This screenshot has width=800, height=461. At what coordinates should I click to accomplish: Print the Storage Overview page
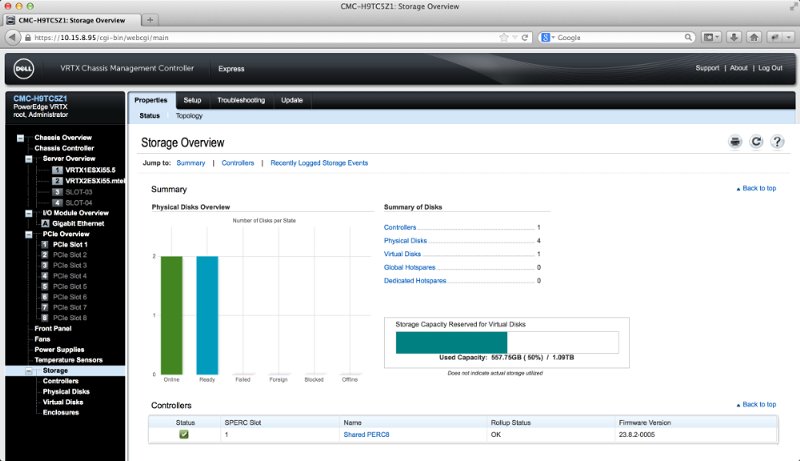(x=735, y=142)
